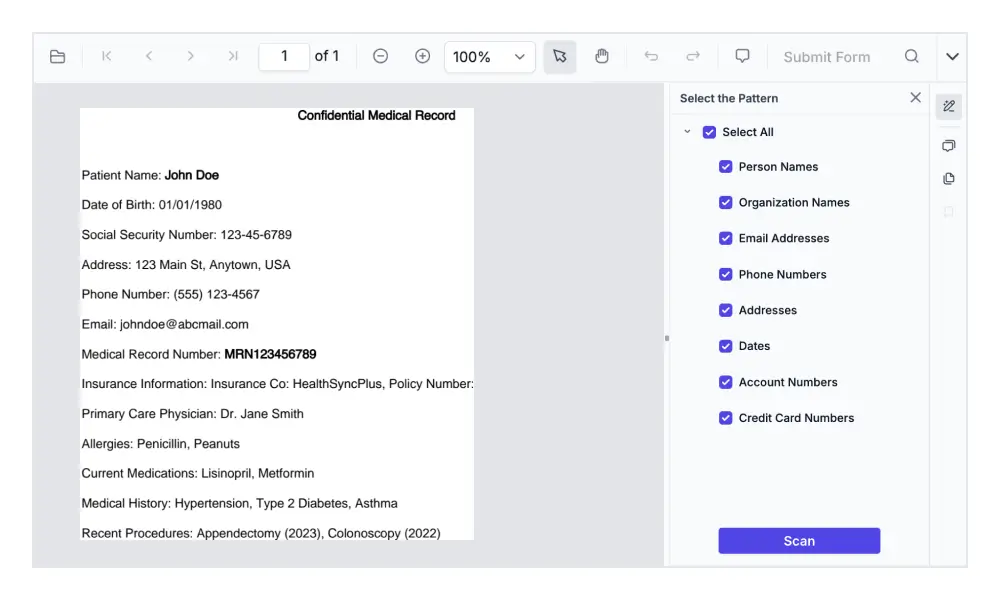The height and width of the screenshot is (600, 1000).
Task: Collapse the Select All tree expander
Action: pos(687,132)
